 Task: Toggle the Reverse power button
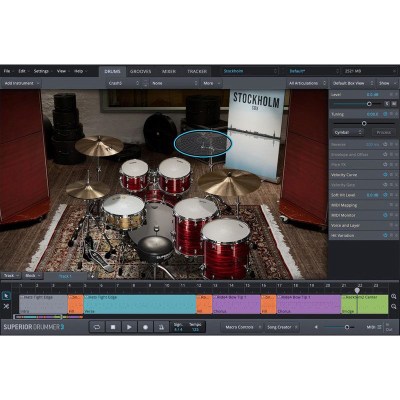tap(385, 144)
